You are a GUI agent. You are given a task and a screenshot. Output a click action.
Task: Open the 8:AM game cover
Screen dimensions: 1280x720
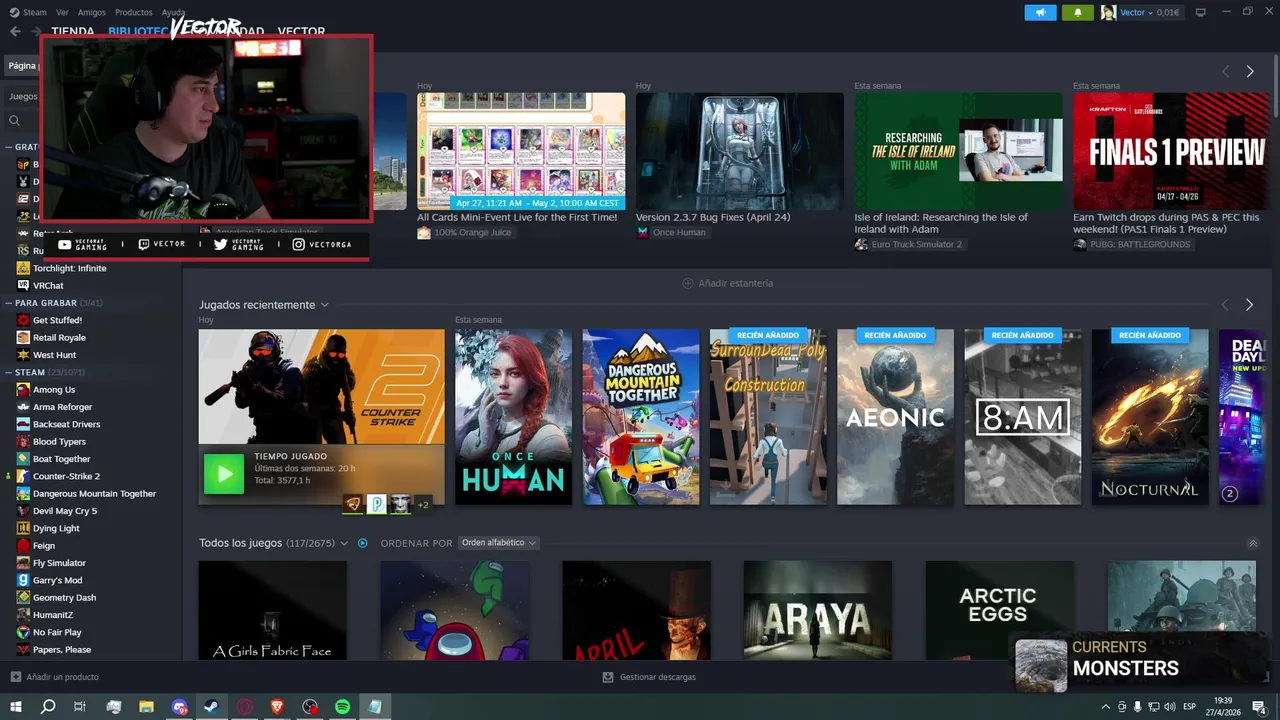point(1022,417)
